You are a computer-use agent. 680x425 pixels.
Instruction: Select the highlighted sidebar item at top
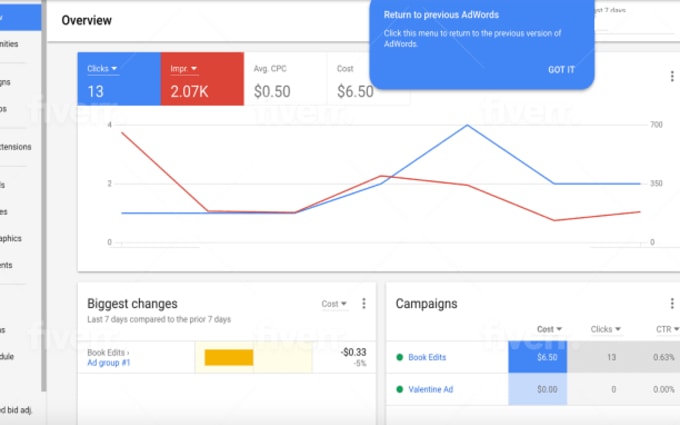pos(20,17)
